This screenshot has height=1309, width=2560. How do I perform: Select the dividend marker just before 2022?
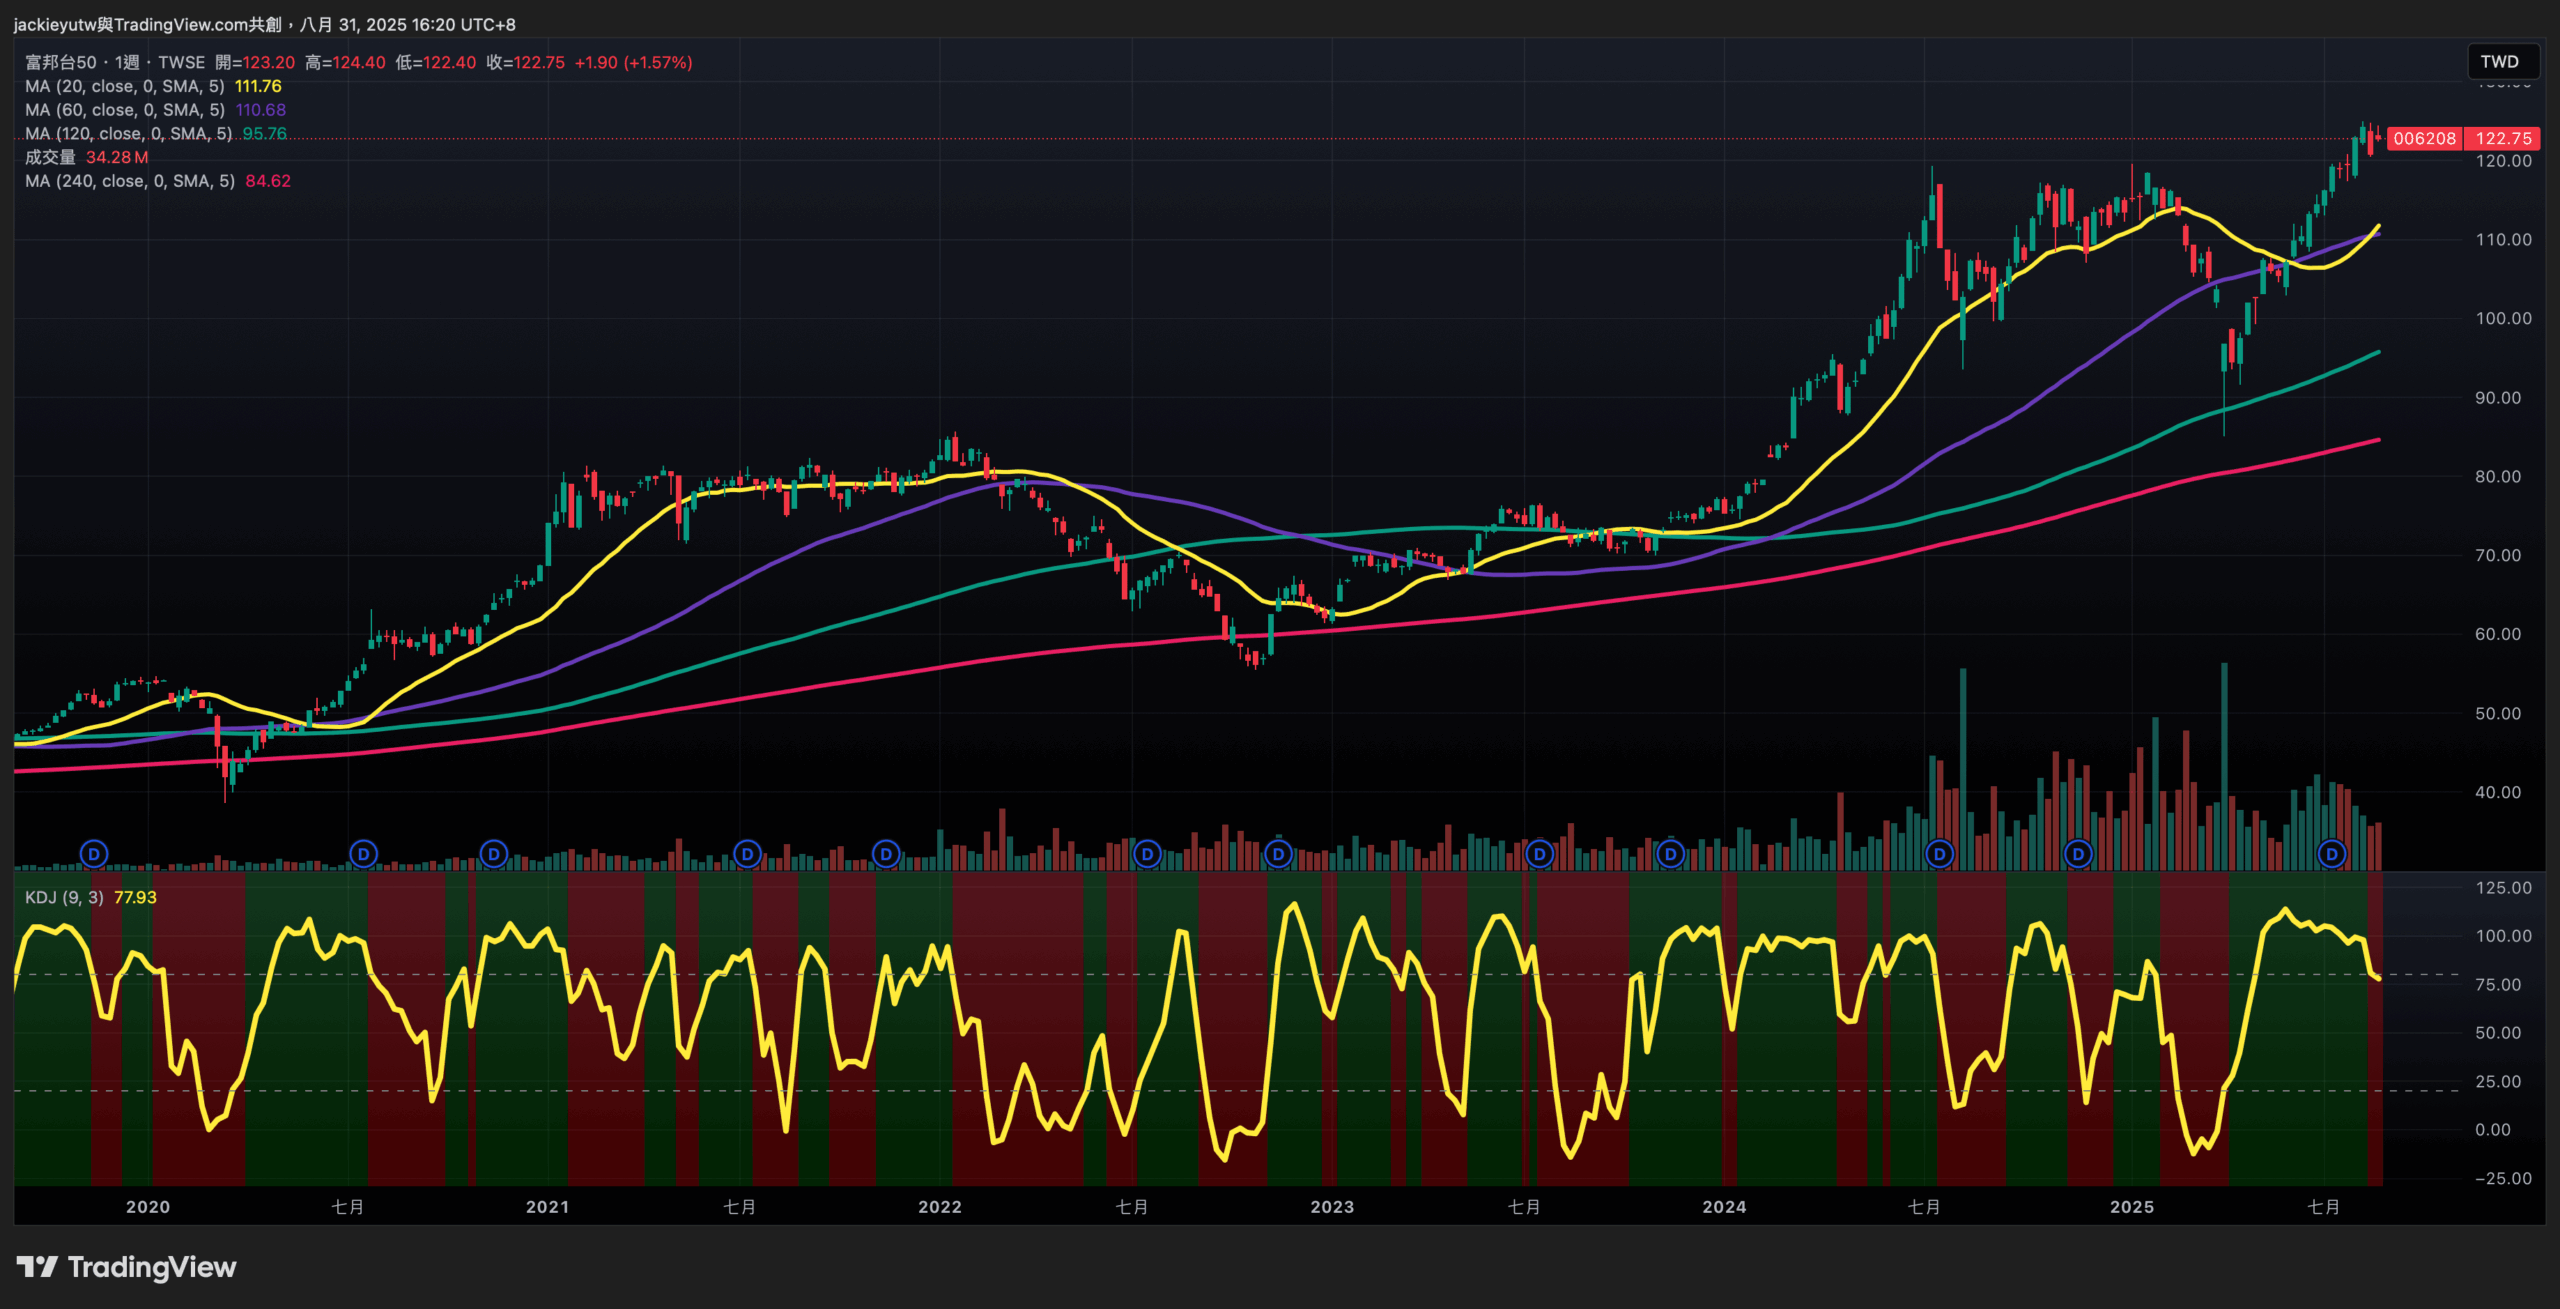pyautogui.click(x=886, y=854)
